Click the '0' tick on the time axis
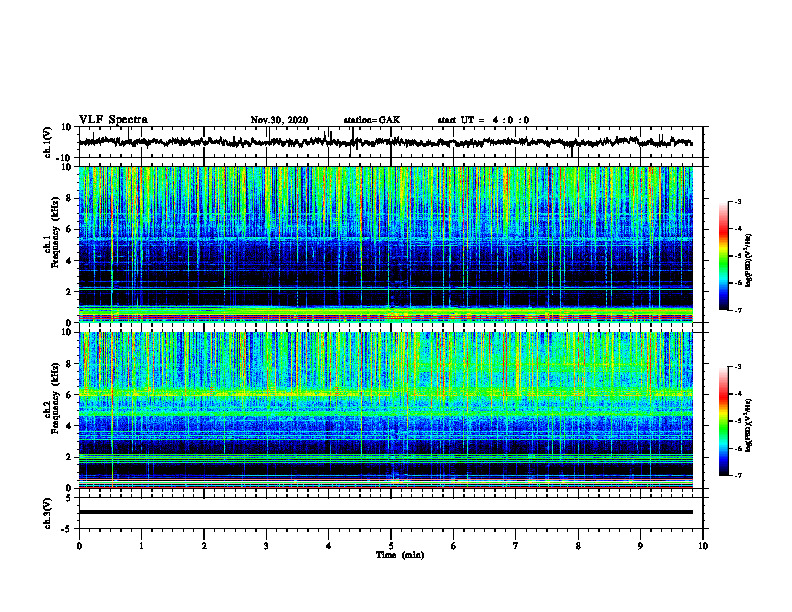This screenshot has height=612, width=792. point(79,546)
